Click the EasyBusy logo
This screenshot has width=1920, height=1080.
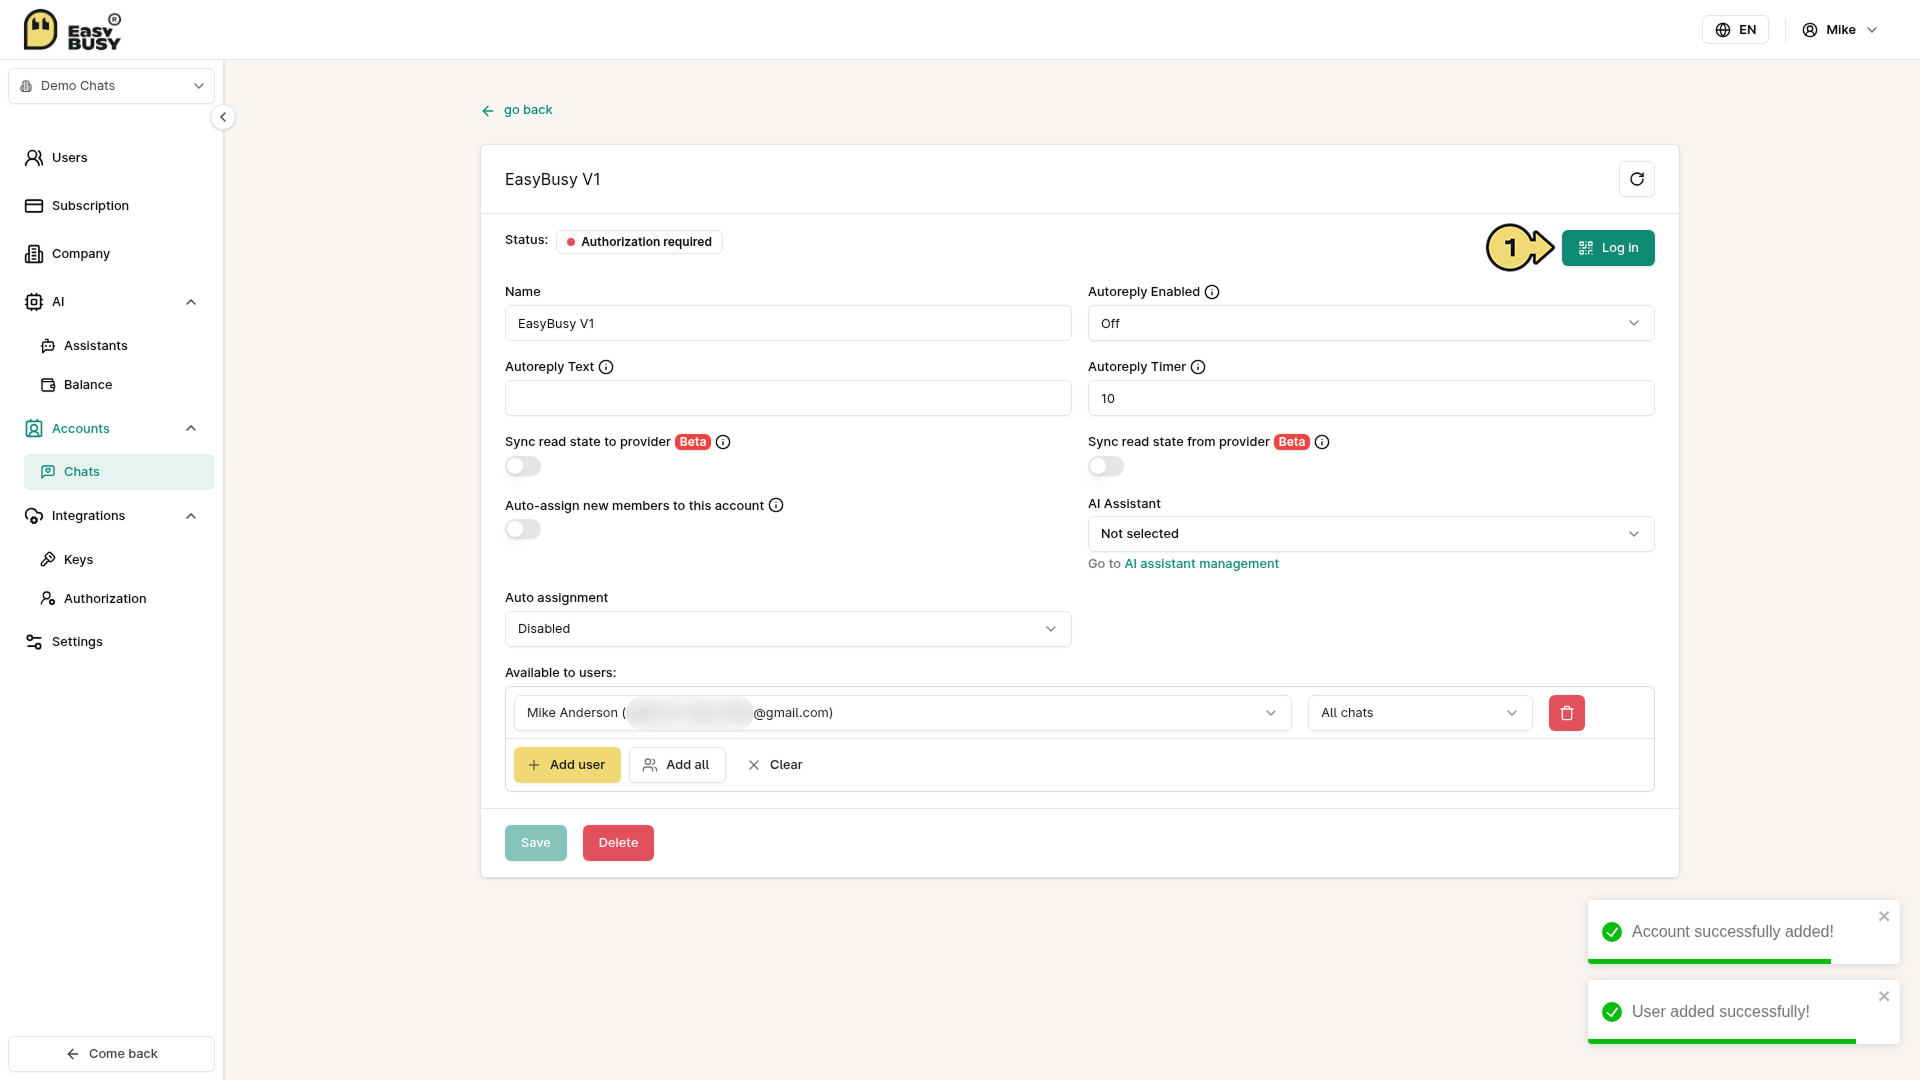coord(72,30)
